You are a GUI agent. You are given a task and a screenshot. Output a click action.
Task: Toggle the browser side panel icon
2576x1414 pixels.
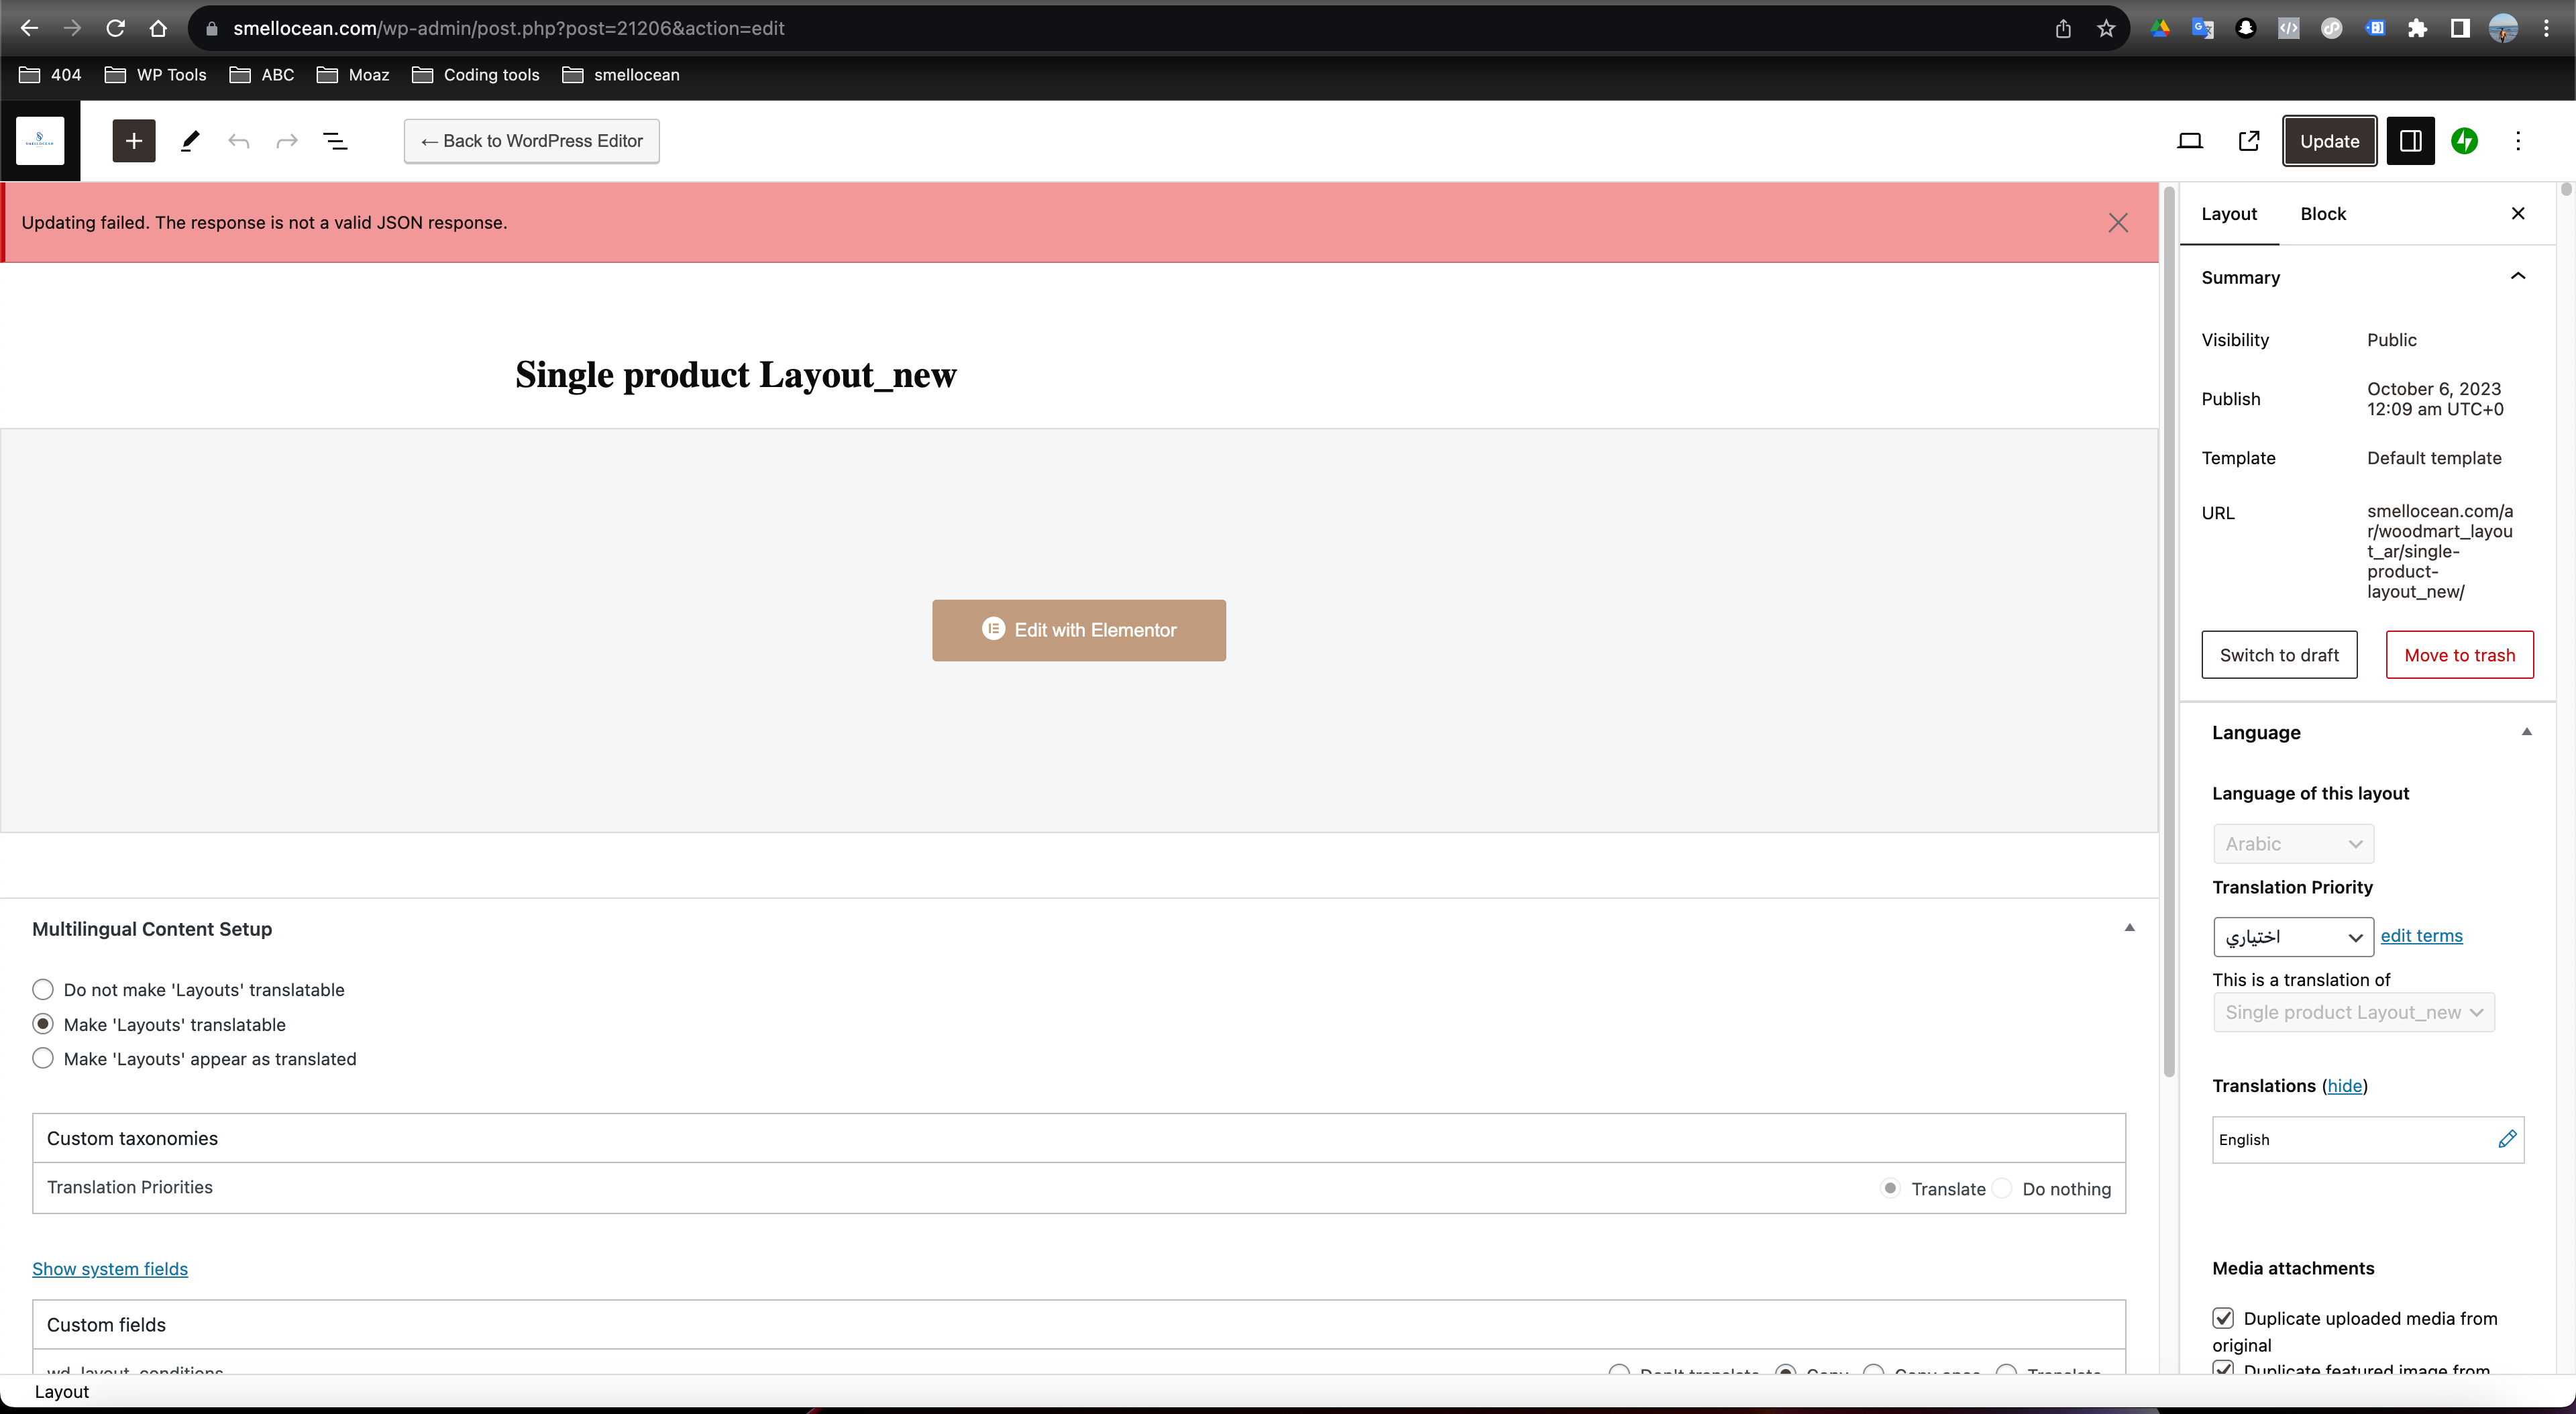tap(2460, 28)
